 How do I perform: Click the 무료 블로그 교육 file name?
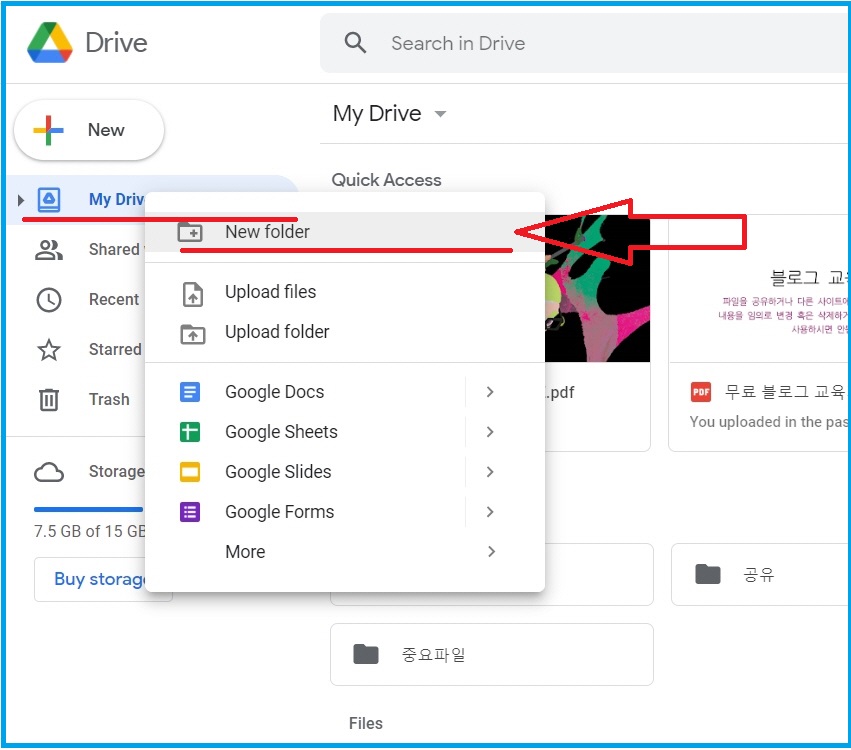tap(786, 391)
